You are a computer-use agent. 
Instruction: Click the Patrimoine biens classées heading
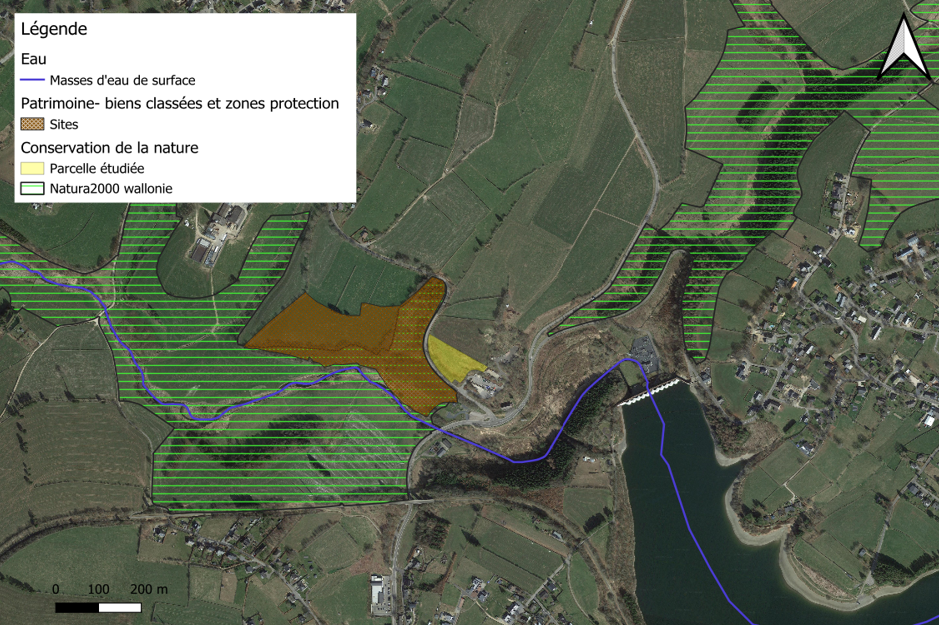point(180,103)
